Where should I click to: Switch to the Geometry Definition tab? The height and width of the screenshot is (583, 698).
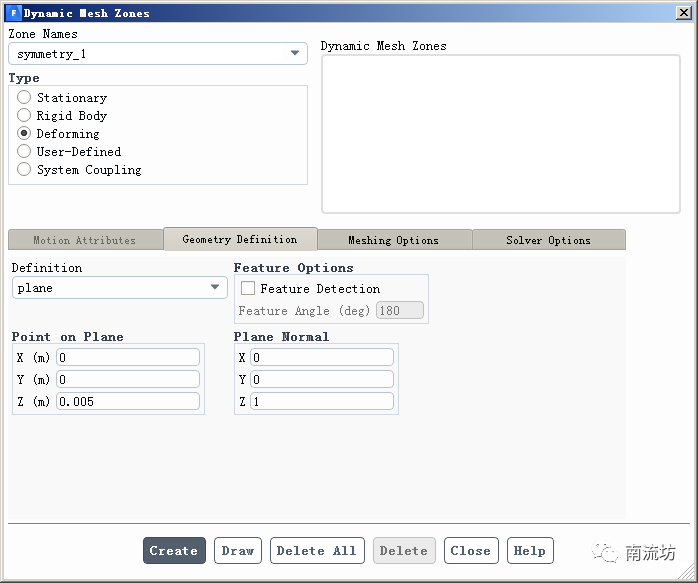(240, 240)
